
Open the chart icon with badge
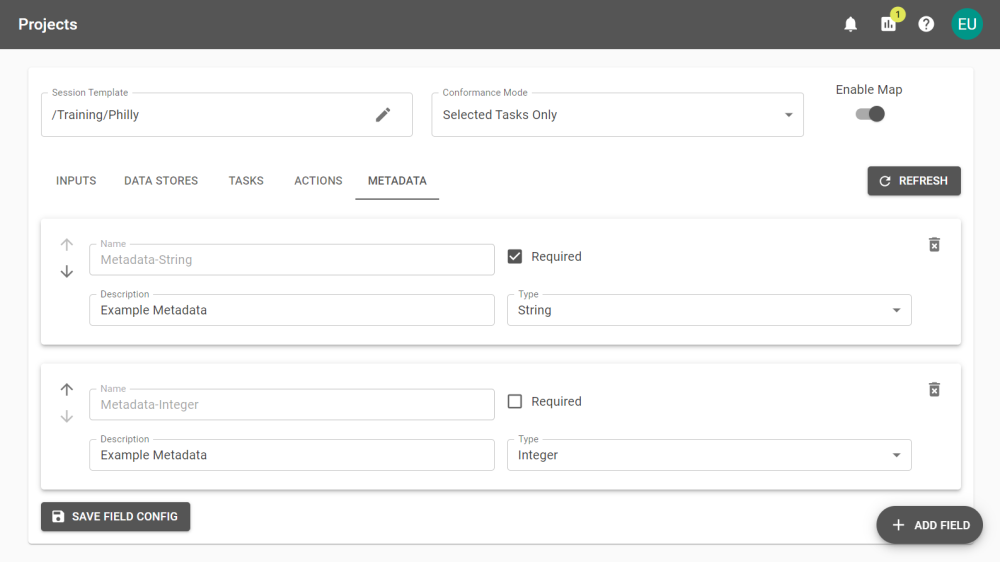click(888, 24)
